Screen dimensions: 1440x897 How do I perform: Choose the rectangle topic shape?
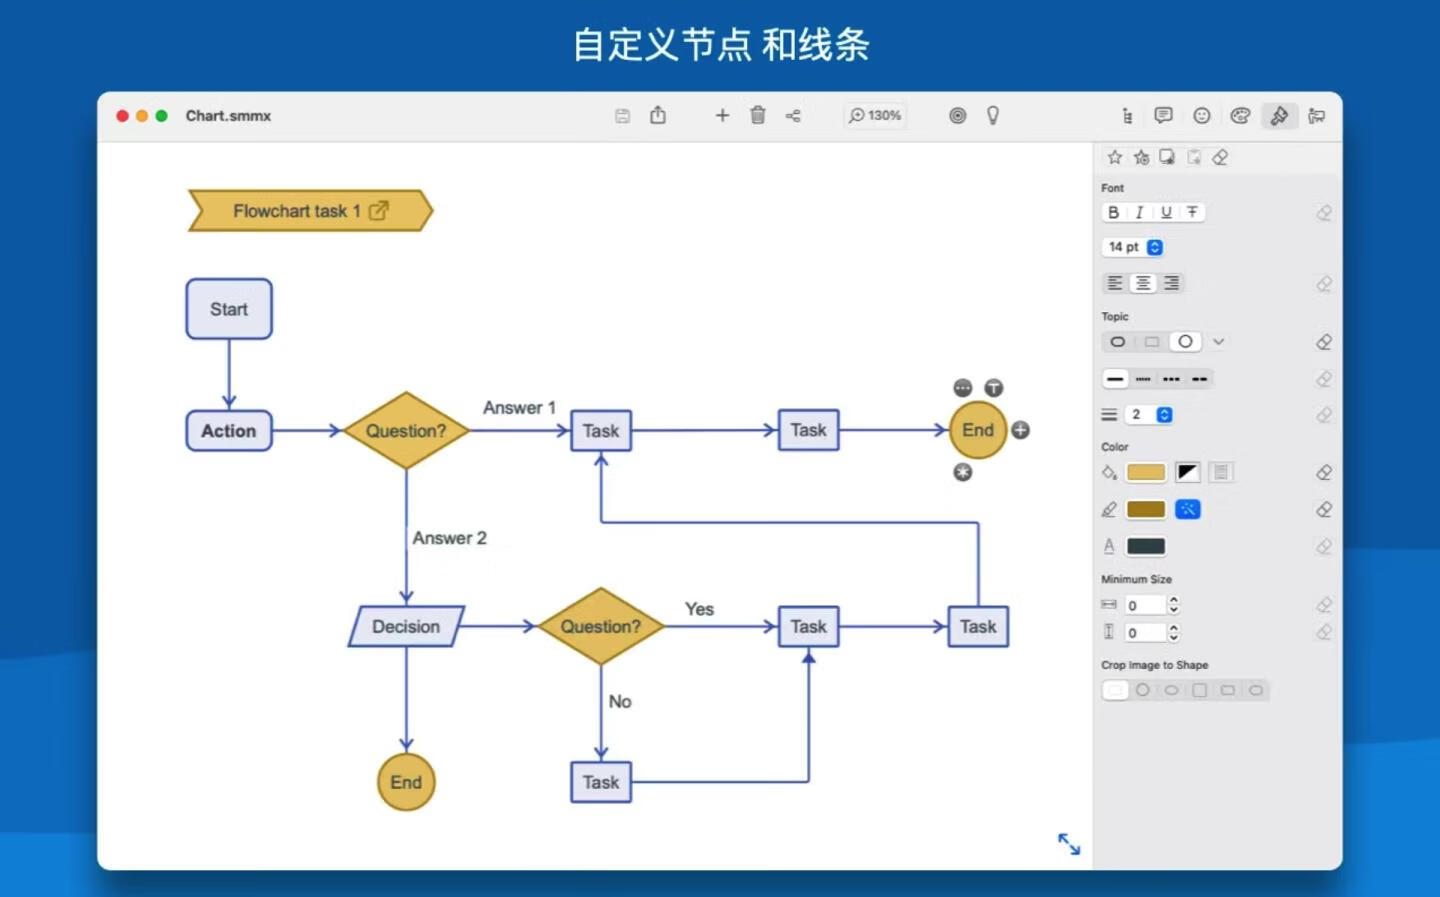(1152, 342)
